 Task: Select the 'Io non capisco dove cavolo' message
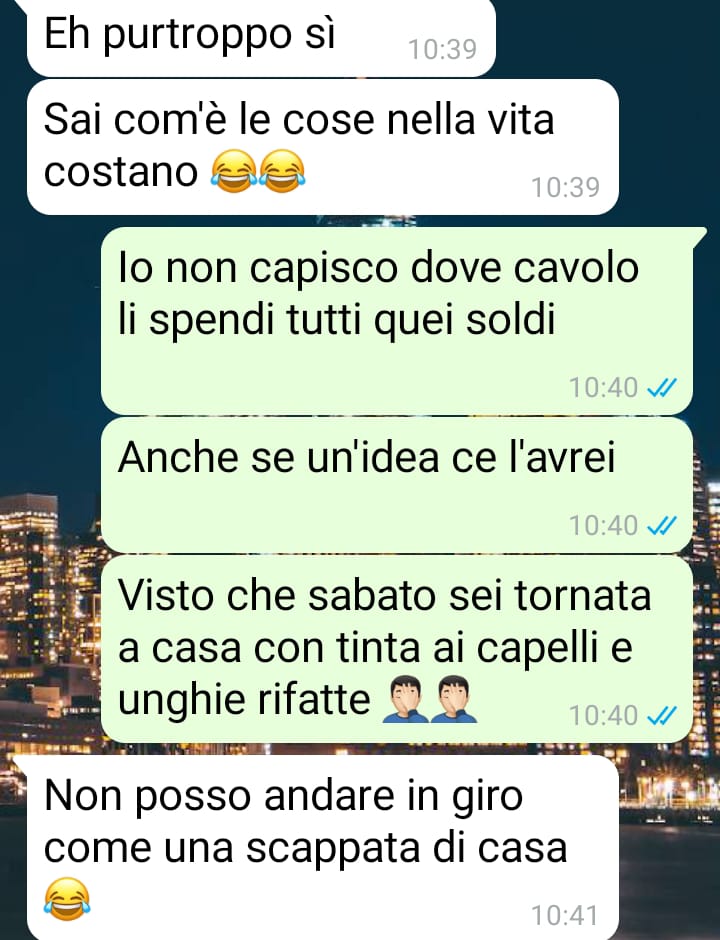(x=397, y=321)
